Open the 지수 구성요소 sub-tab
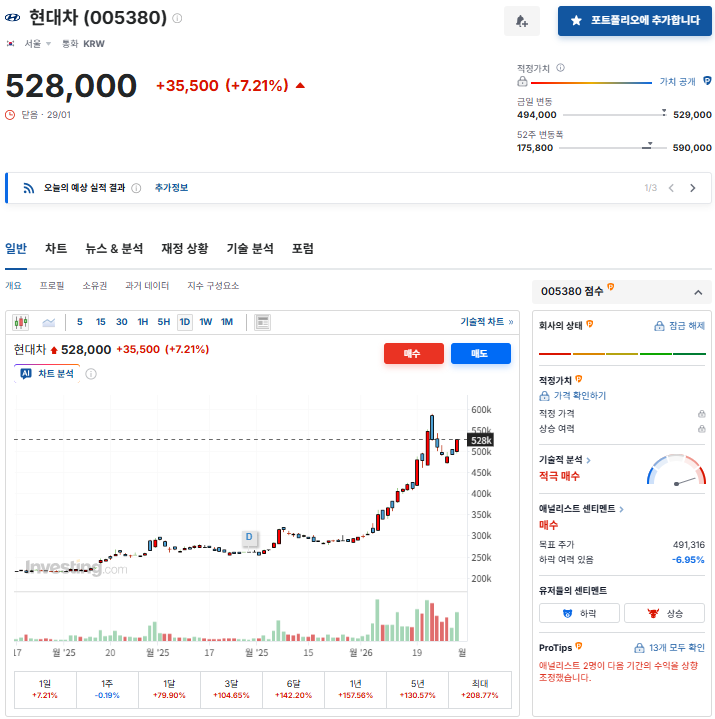715x719 pixels. pos(213,286)
